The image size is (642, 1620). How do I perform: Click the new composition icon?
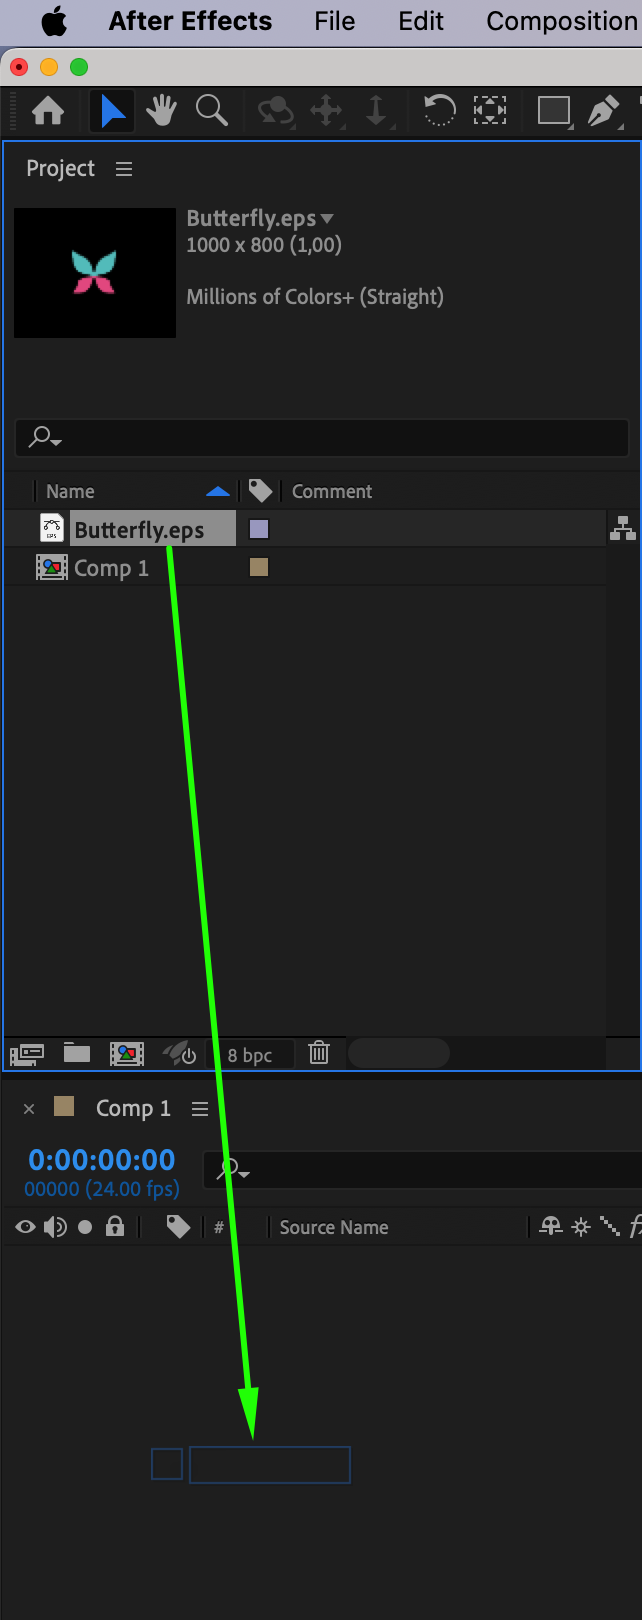(x=126, y=1053)
